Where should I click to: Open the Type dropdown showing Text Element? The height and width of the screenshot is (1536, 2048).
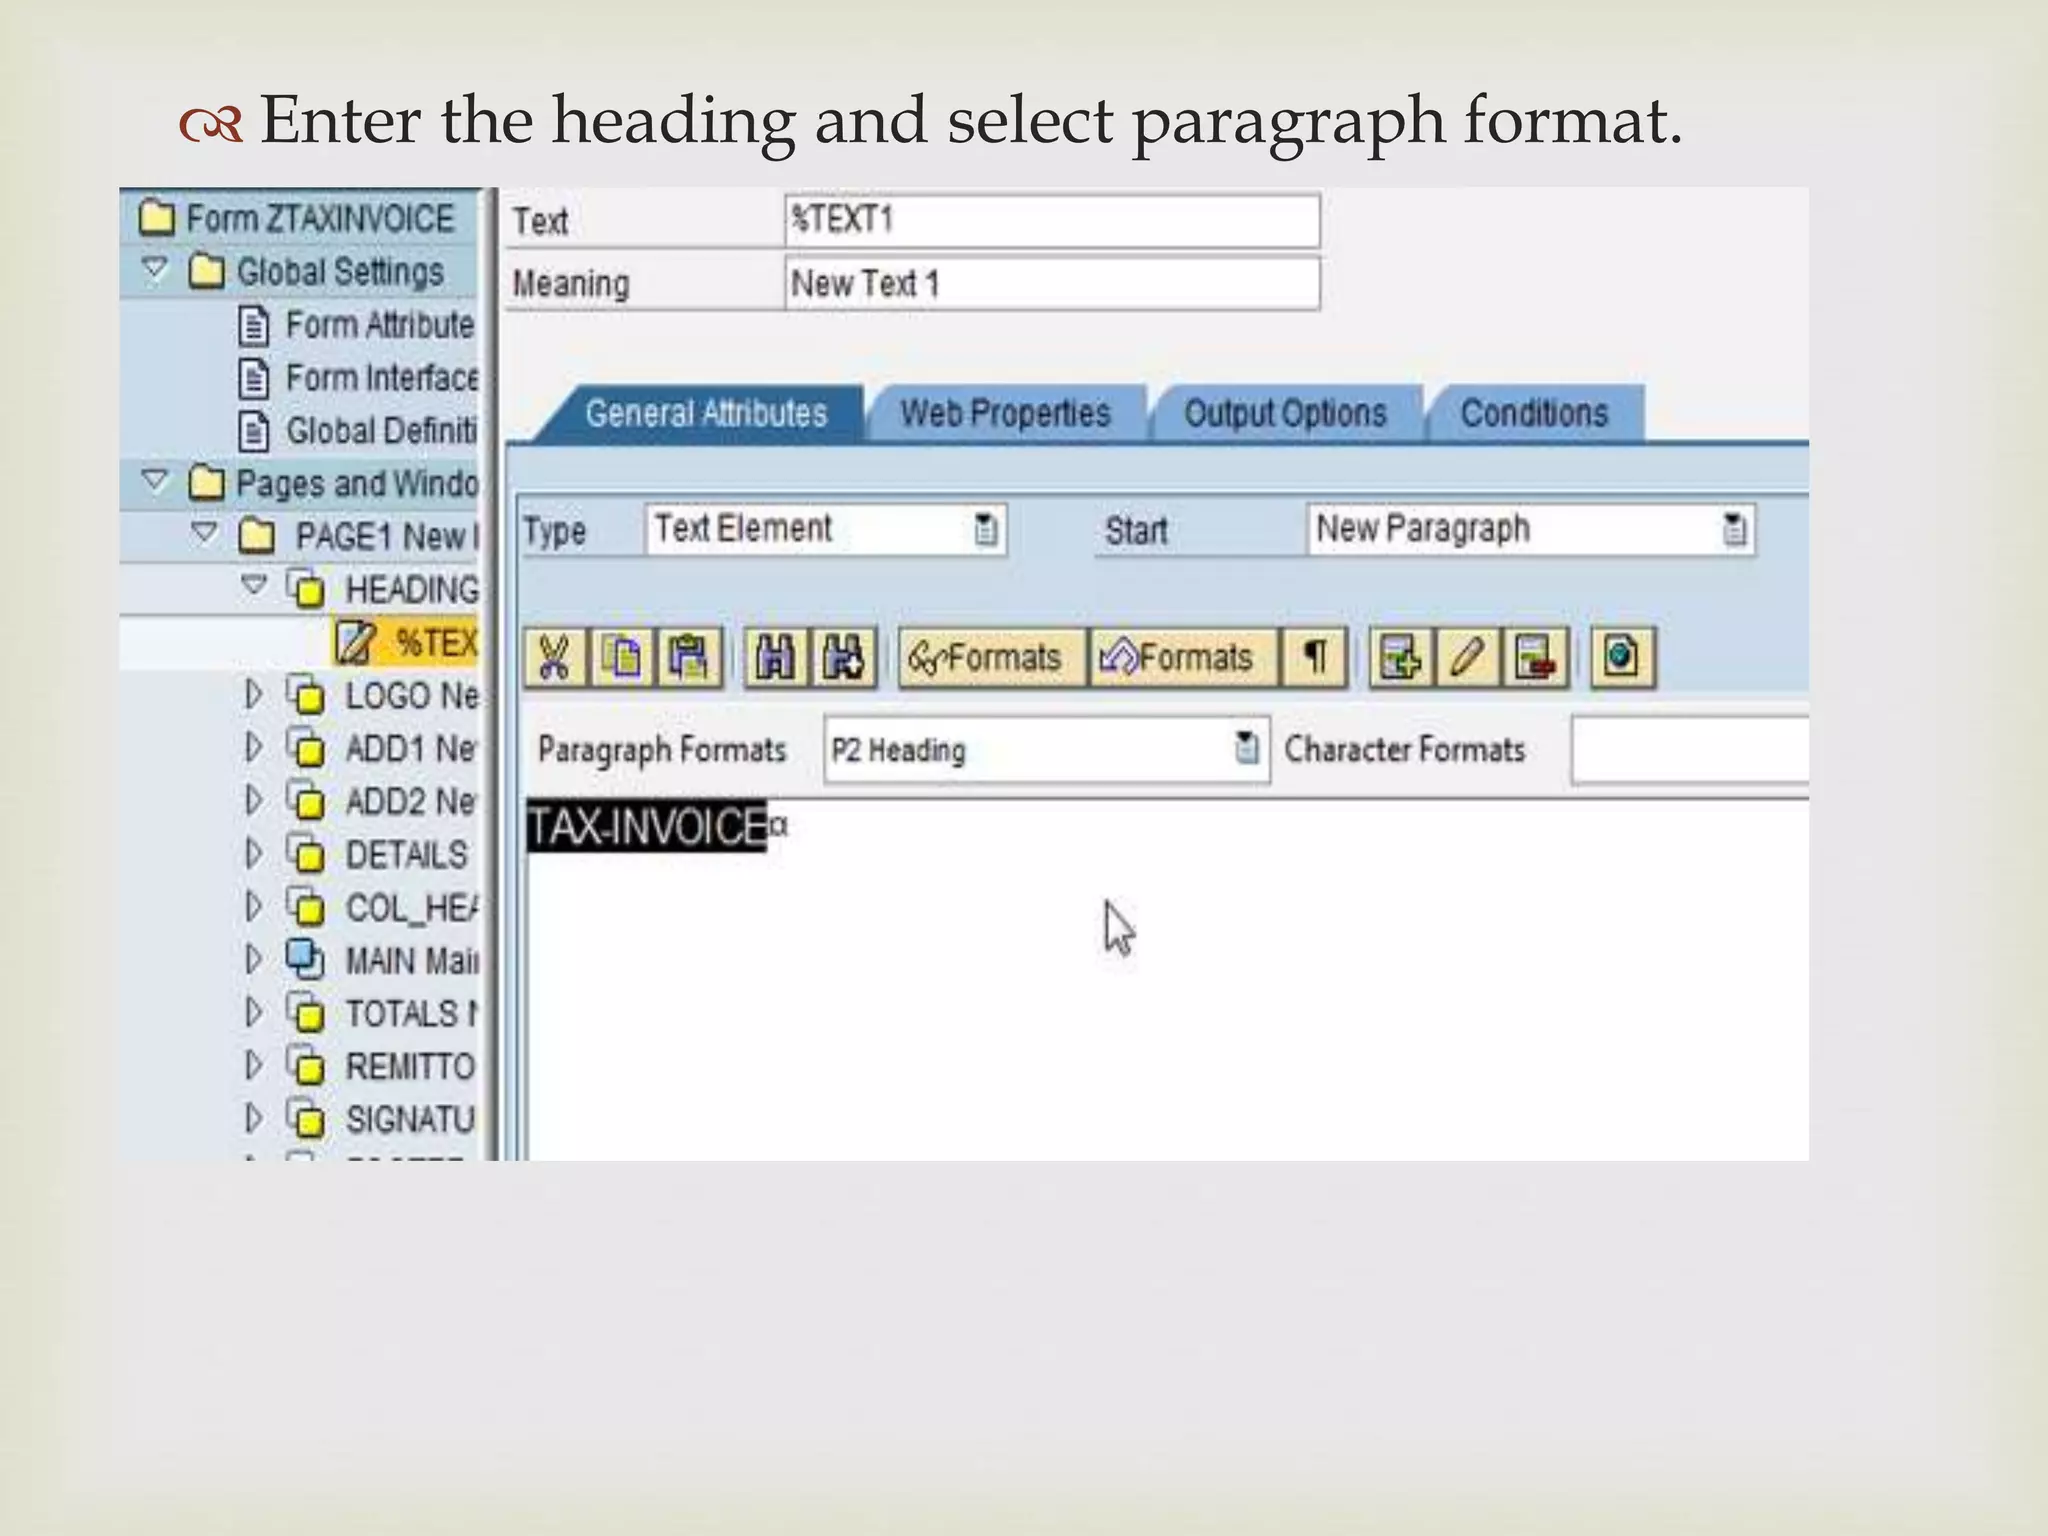985,529
